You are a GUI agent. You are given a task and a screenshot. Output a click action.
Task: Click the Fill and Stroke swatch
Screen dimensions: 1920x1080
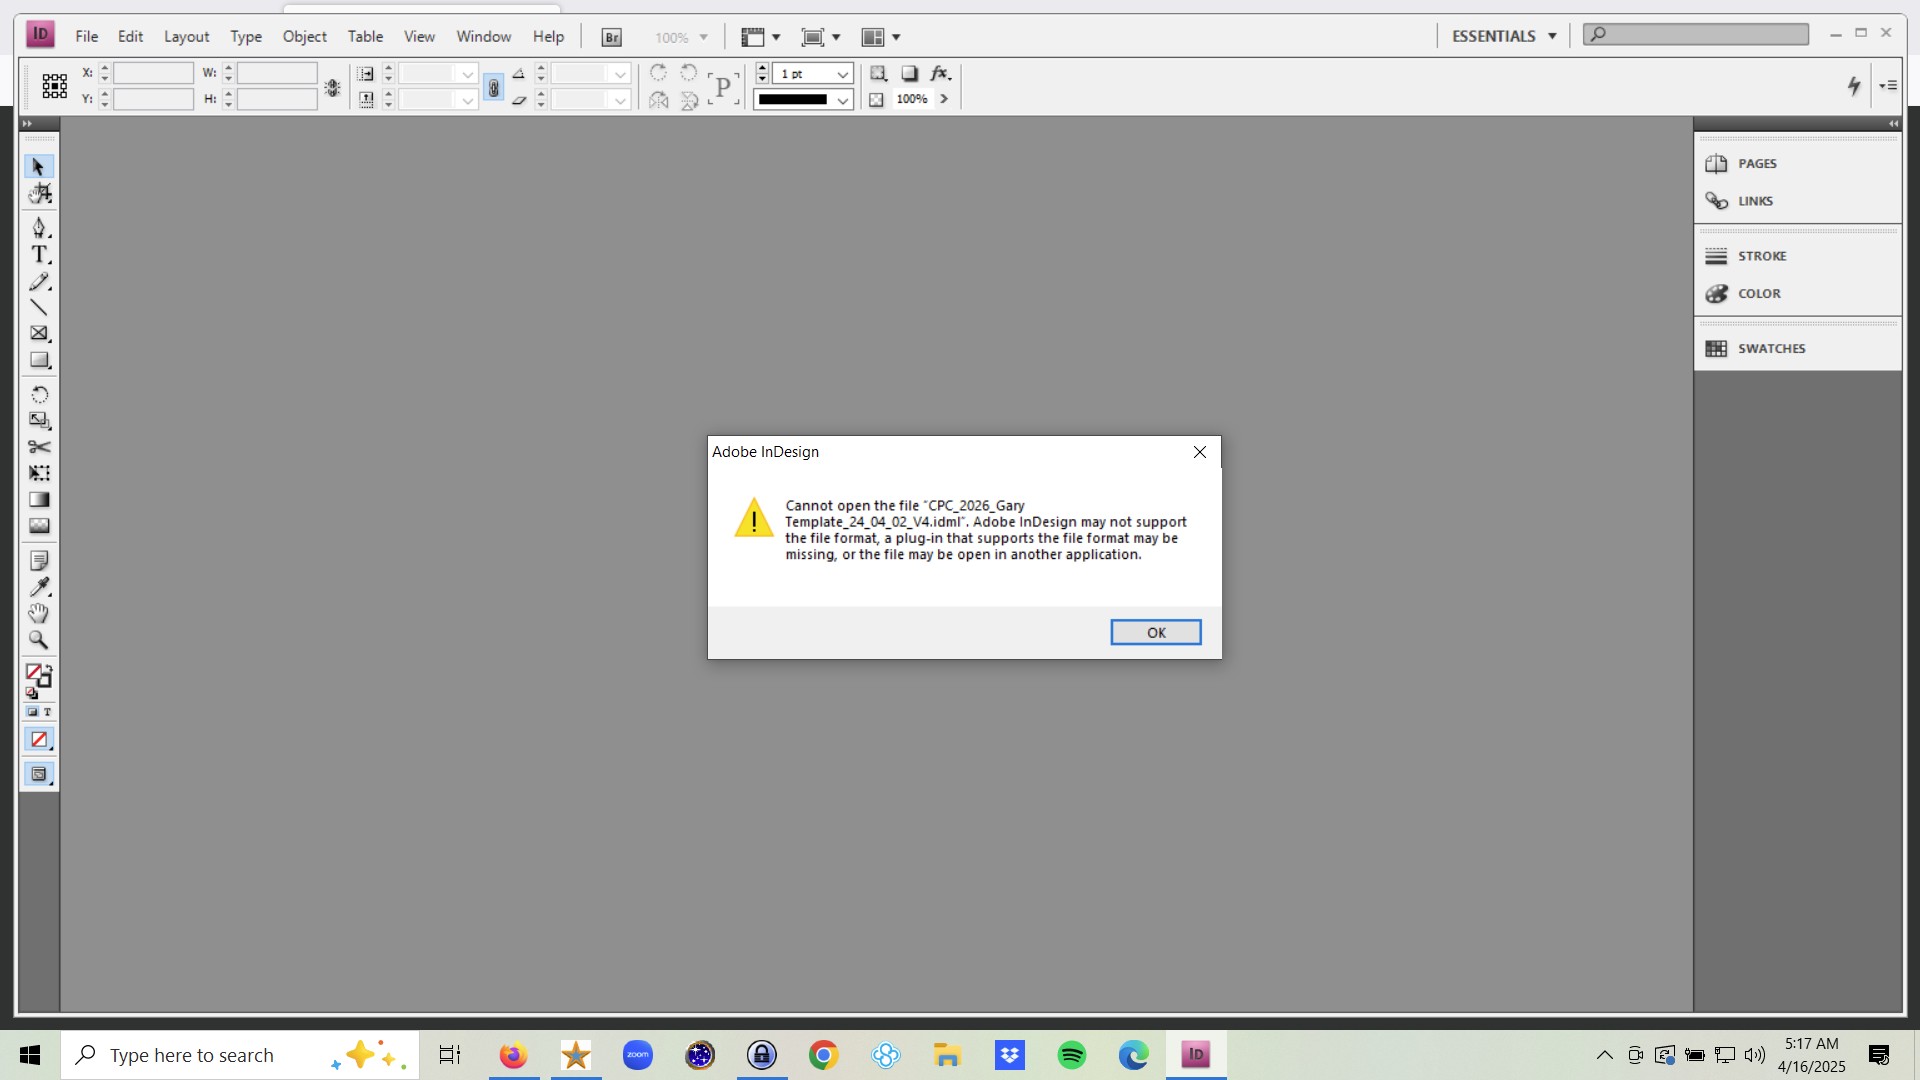39,676
